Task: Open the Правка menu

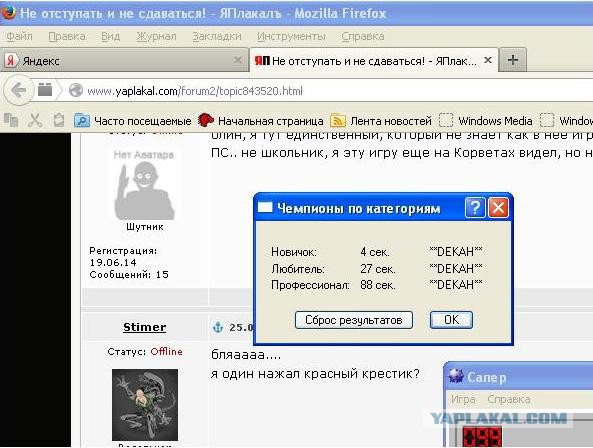Action: tap(67, 36)
